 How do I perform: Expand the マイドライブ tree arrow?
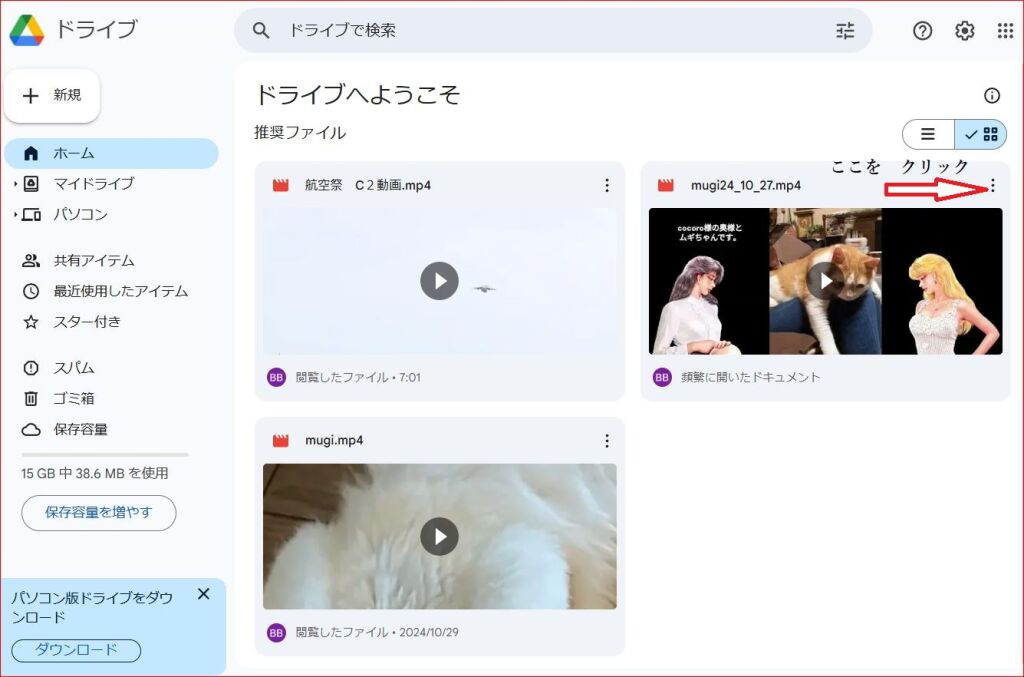pos(15,184)
